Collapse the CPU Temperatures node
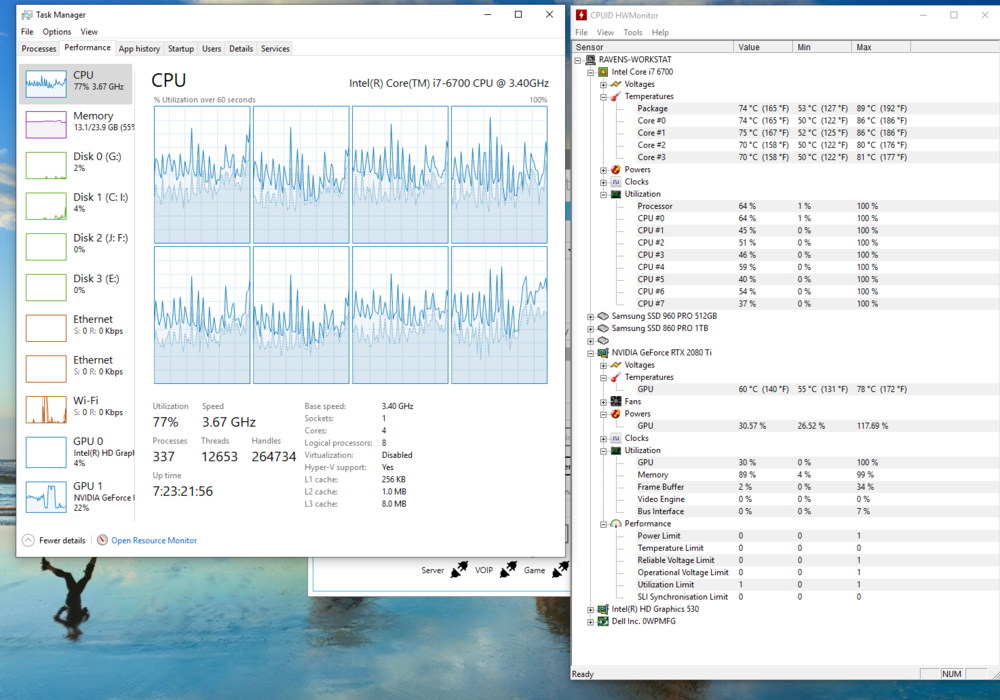The image size is (1000, 700). point(603,97)
